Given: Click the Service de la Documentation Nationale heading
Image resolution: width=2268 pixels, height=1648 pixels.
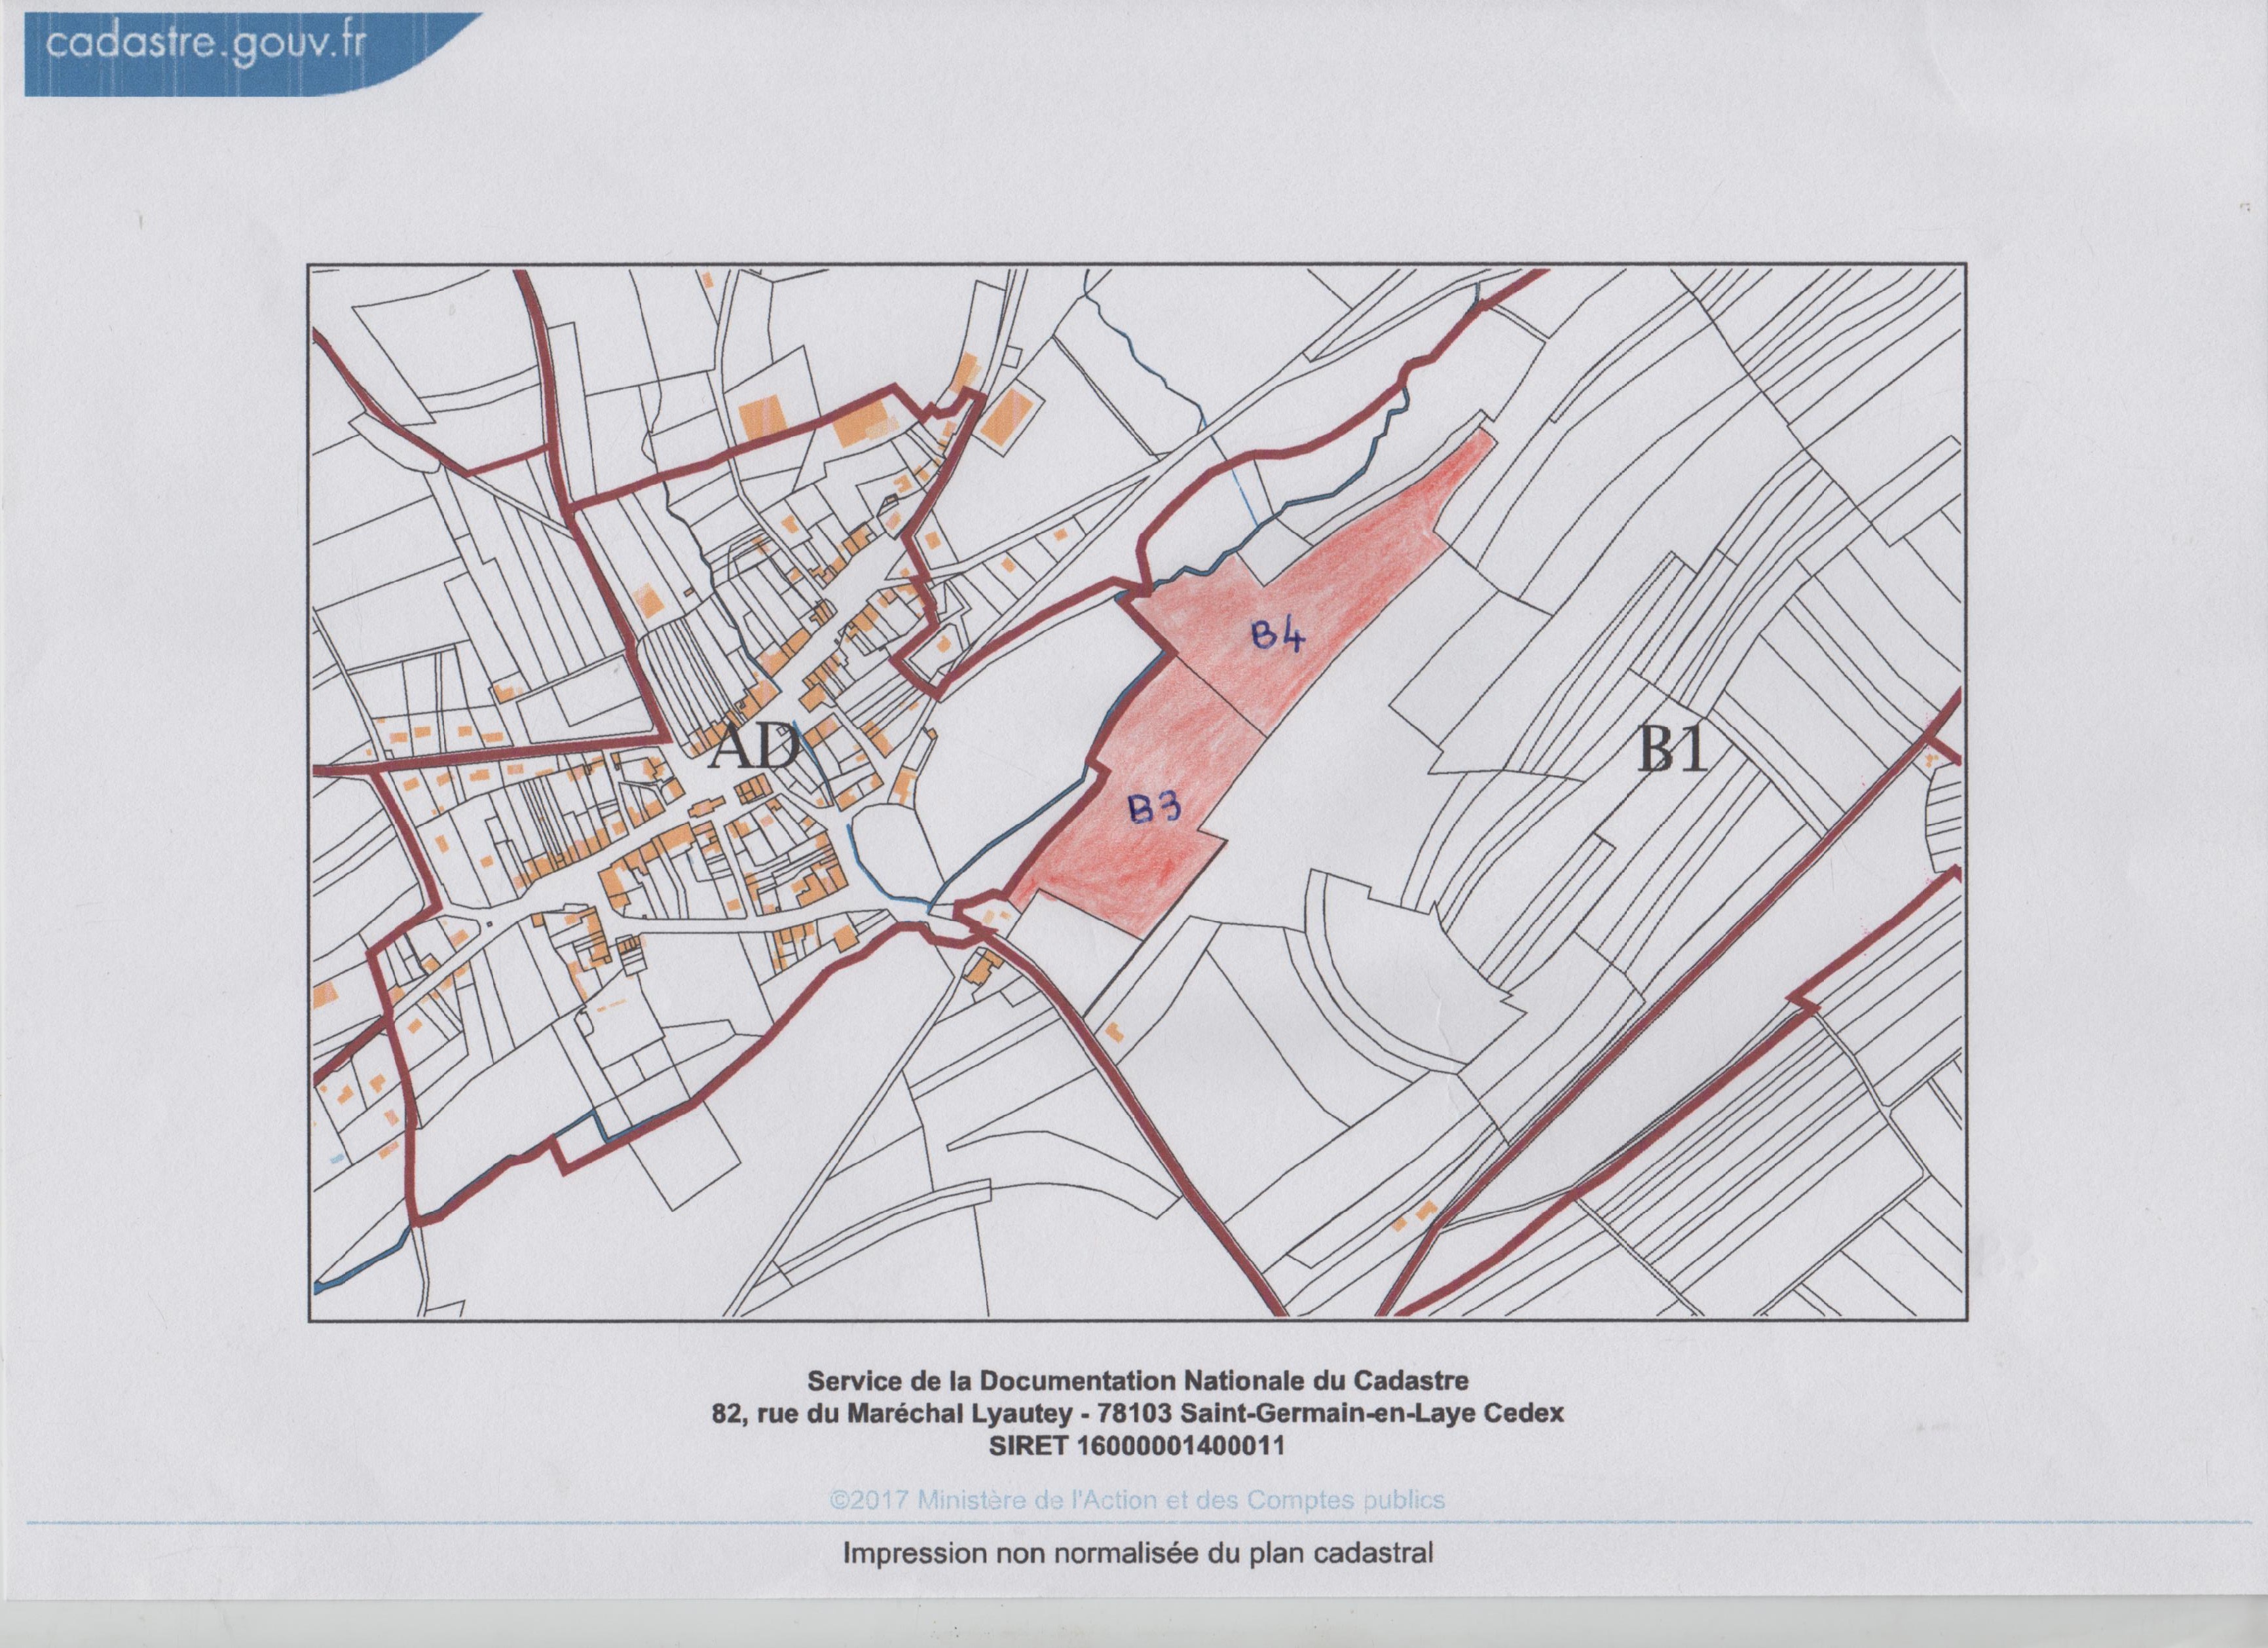Looking at the screenshot, I should (x=1137, y=1381).
